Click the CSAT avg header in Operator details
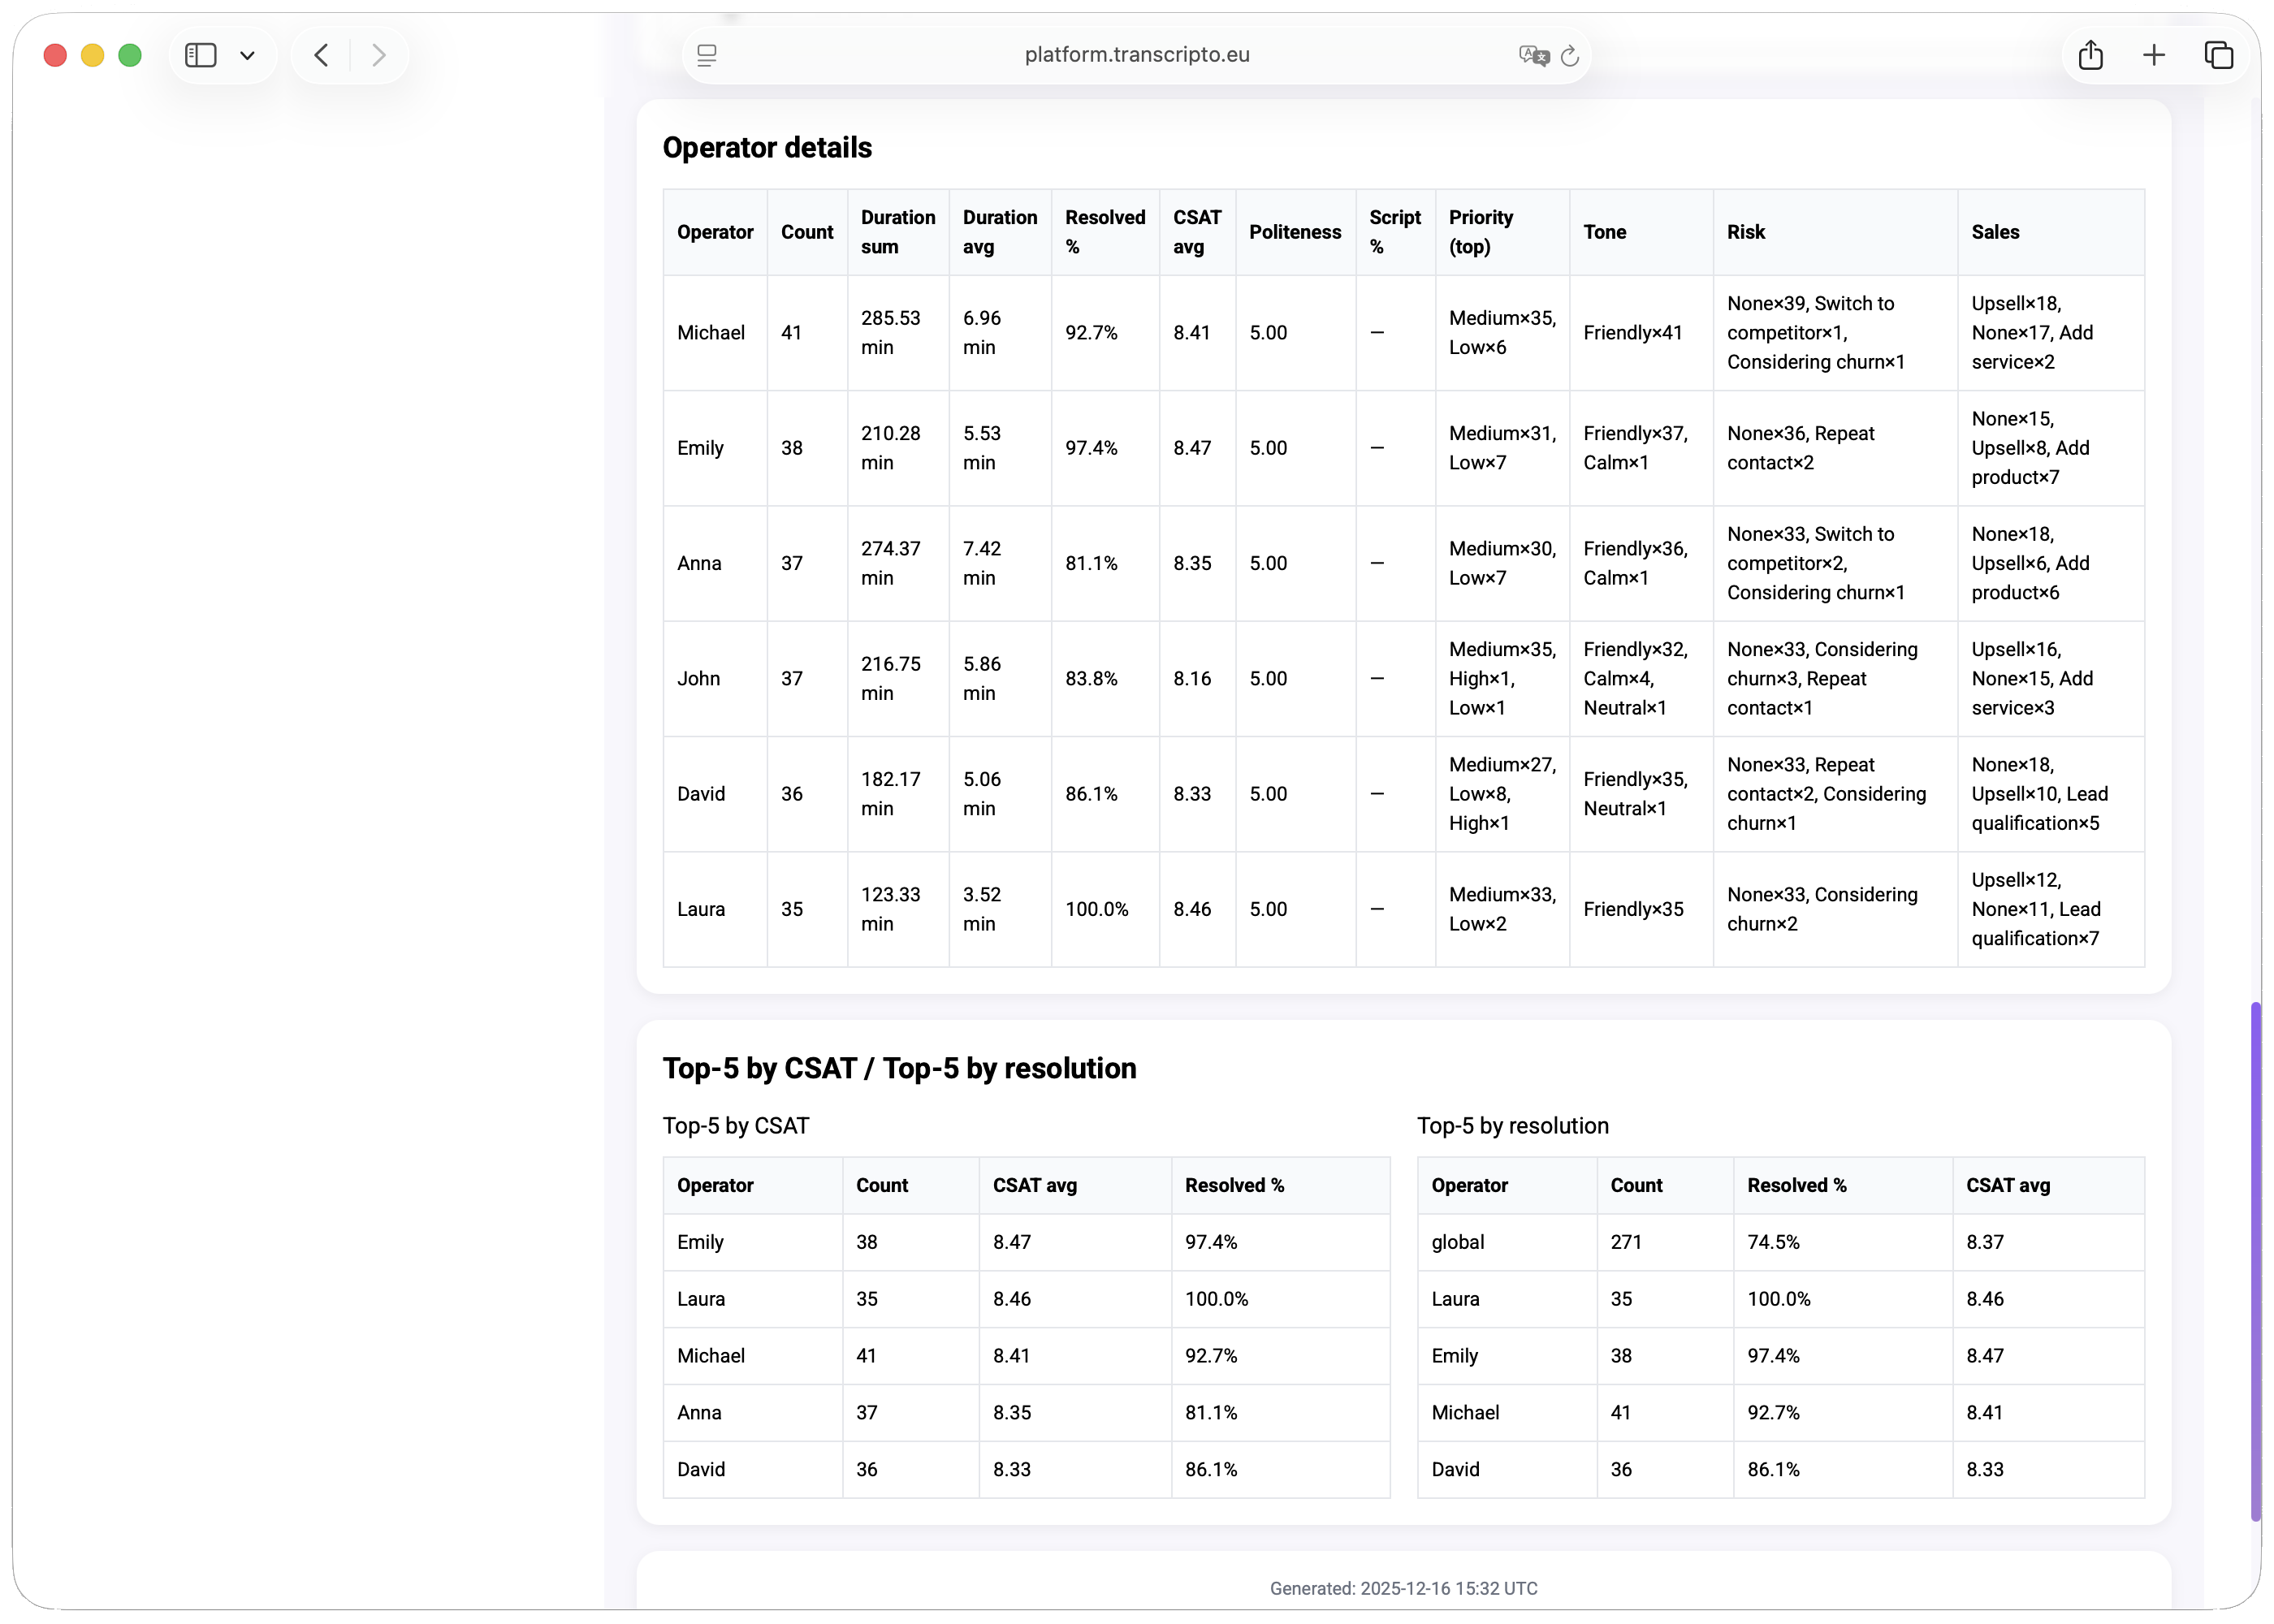The width and height of the screenshot is (2274, 1624). pos(1196,232)
